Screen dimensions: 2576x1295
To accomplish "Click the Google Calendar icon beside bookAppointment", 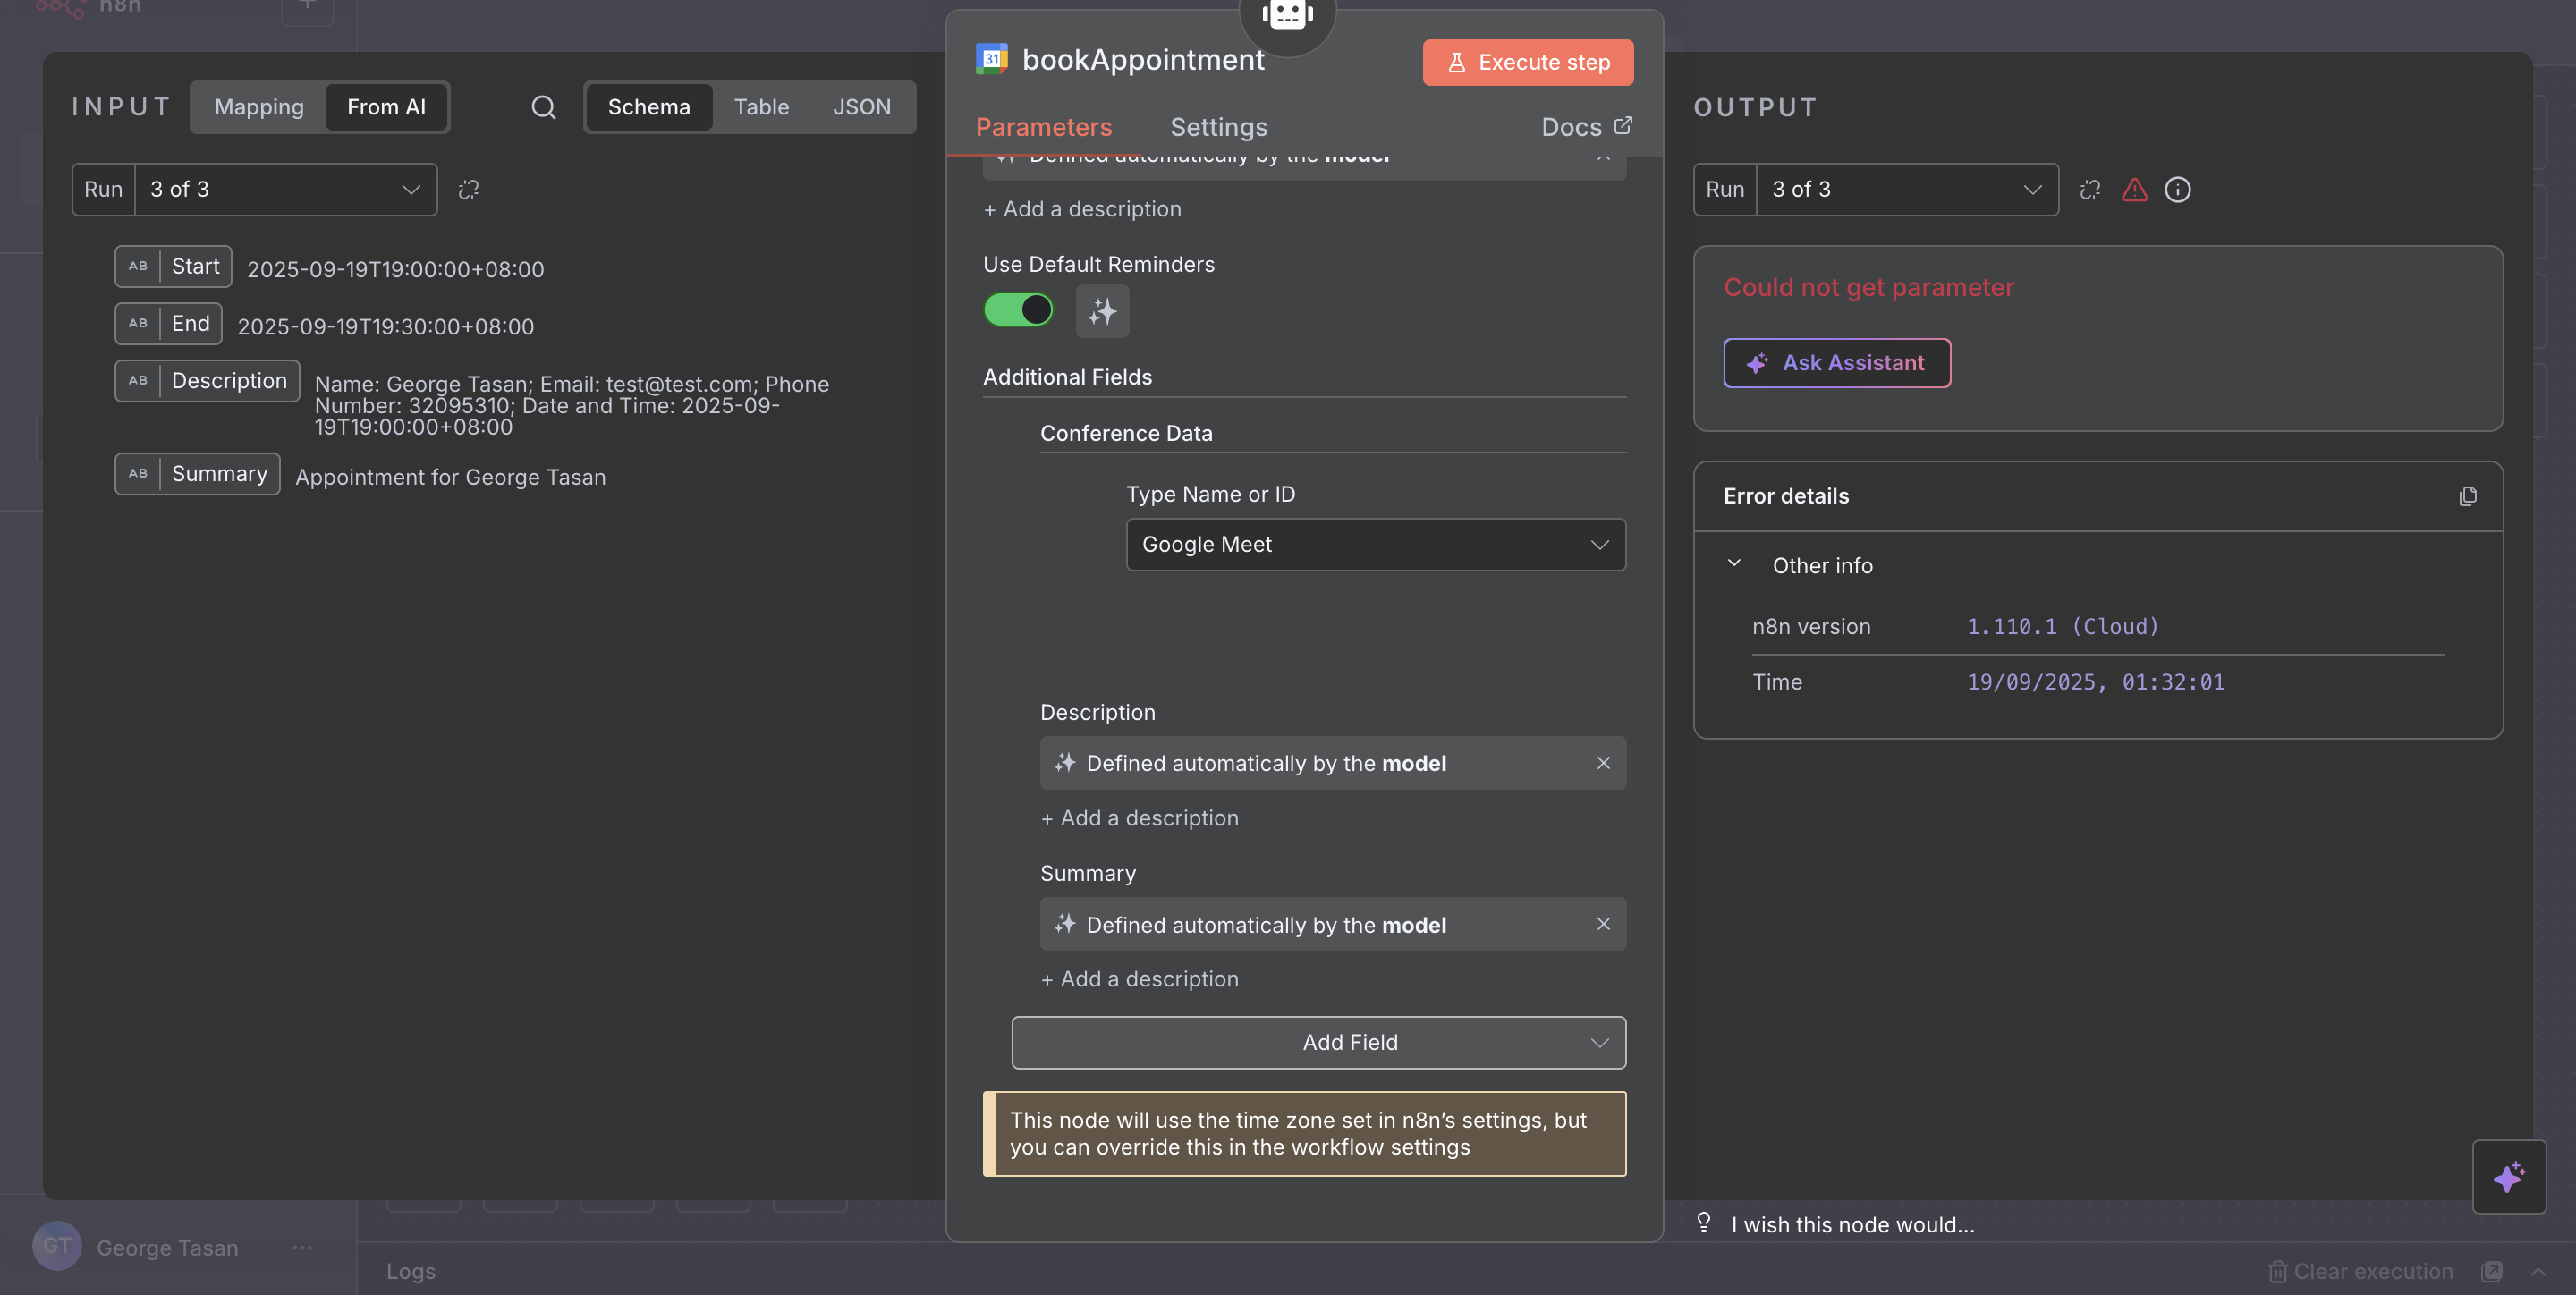I will [x=991, y=59].
